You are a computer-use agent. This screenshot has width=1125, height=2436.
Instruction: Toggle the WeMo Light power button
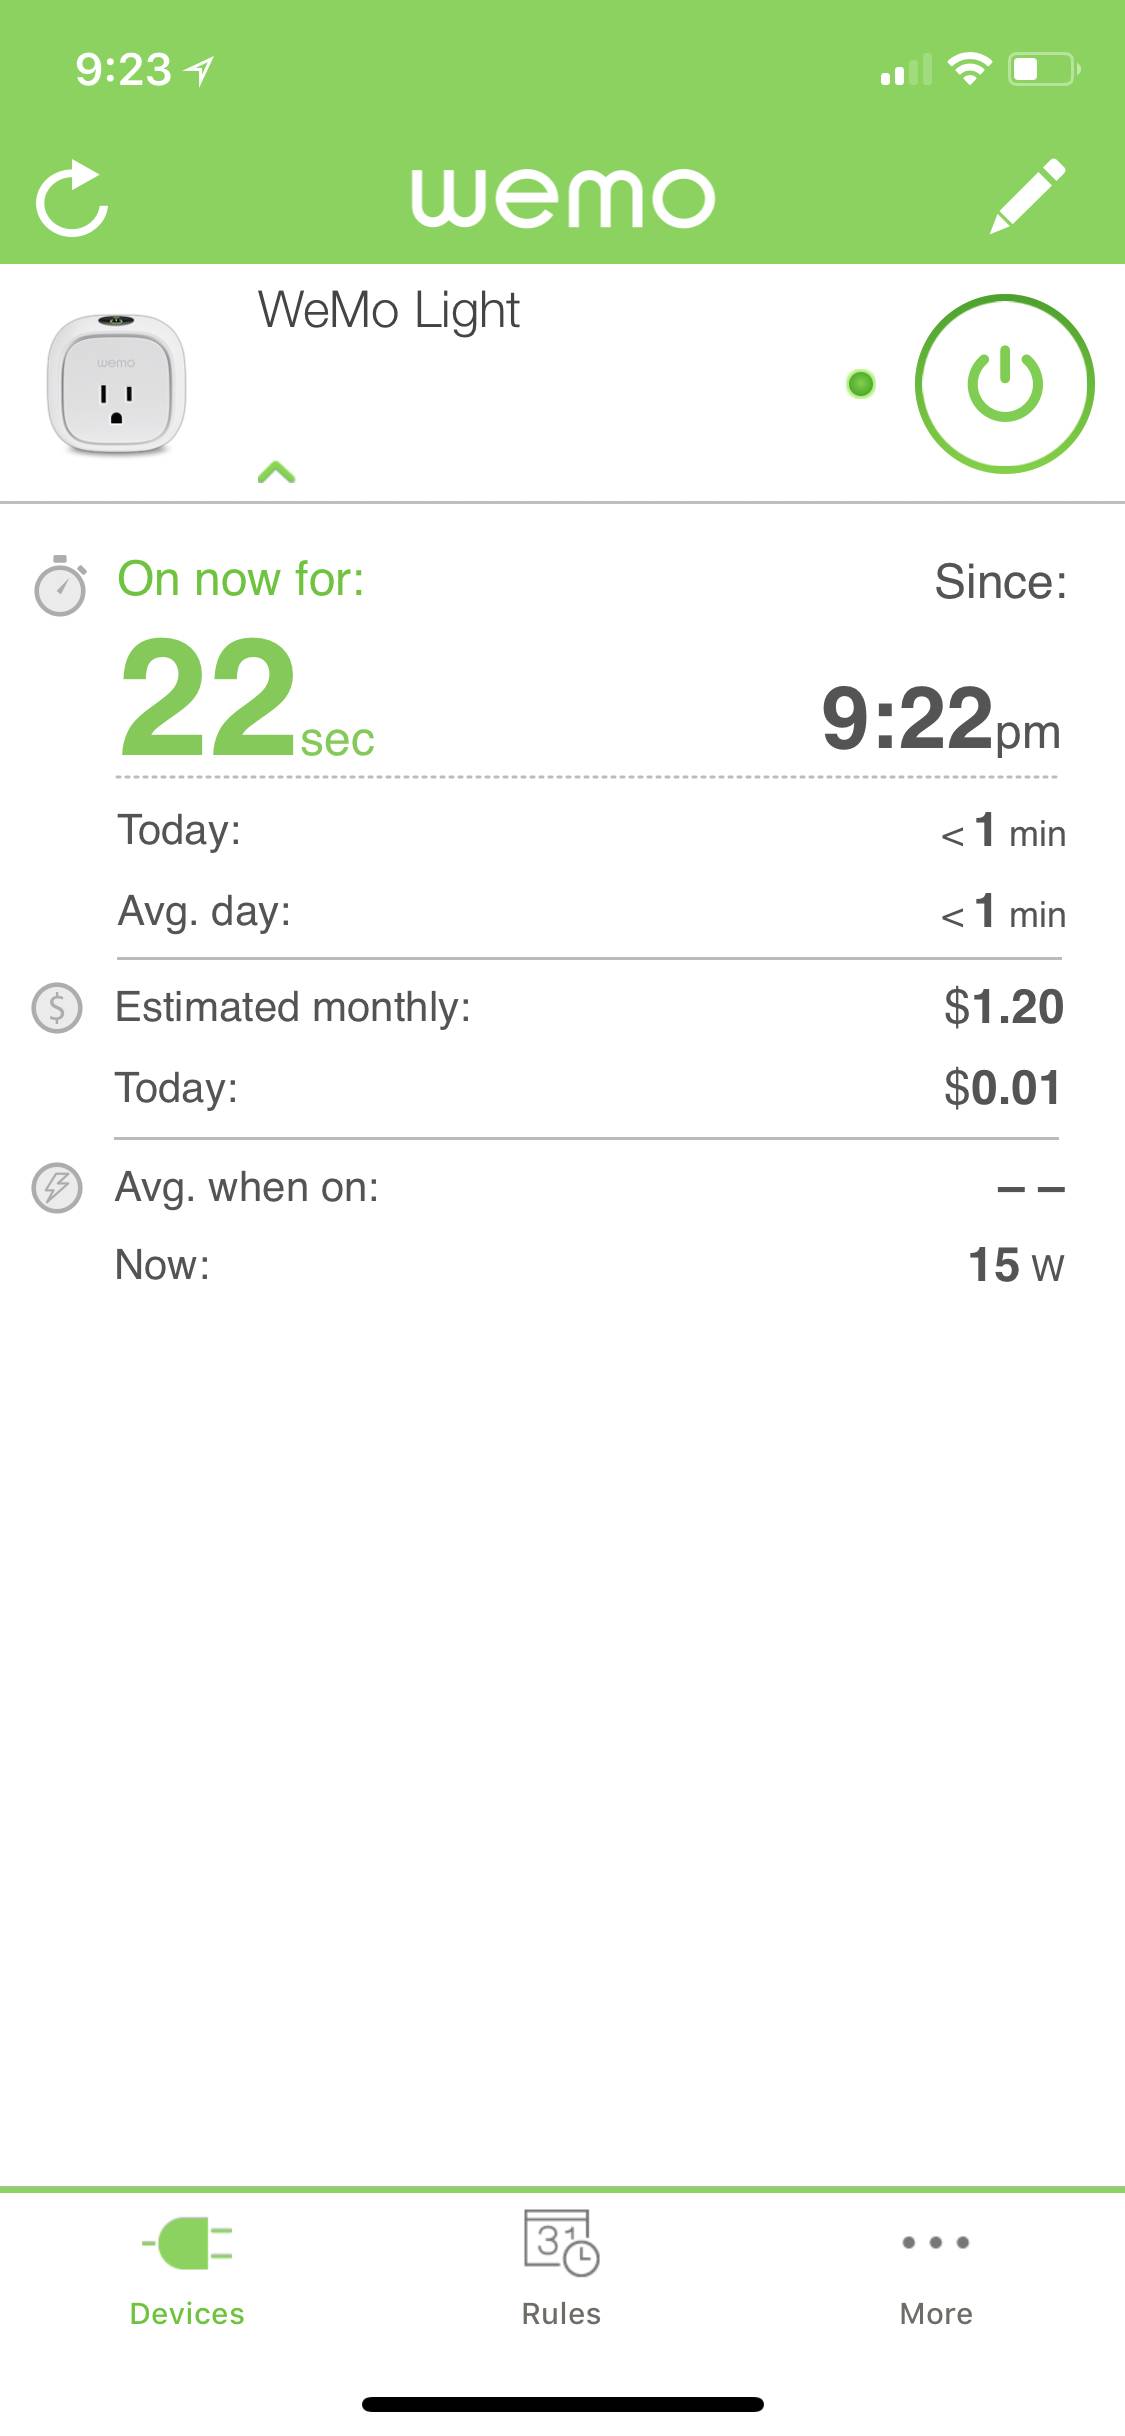(x=1004, y=384)
